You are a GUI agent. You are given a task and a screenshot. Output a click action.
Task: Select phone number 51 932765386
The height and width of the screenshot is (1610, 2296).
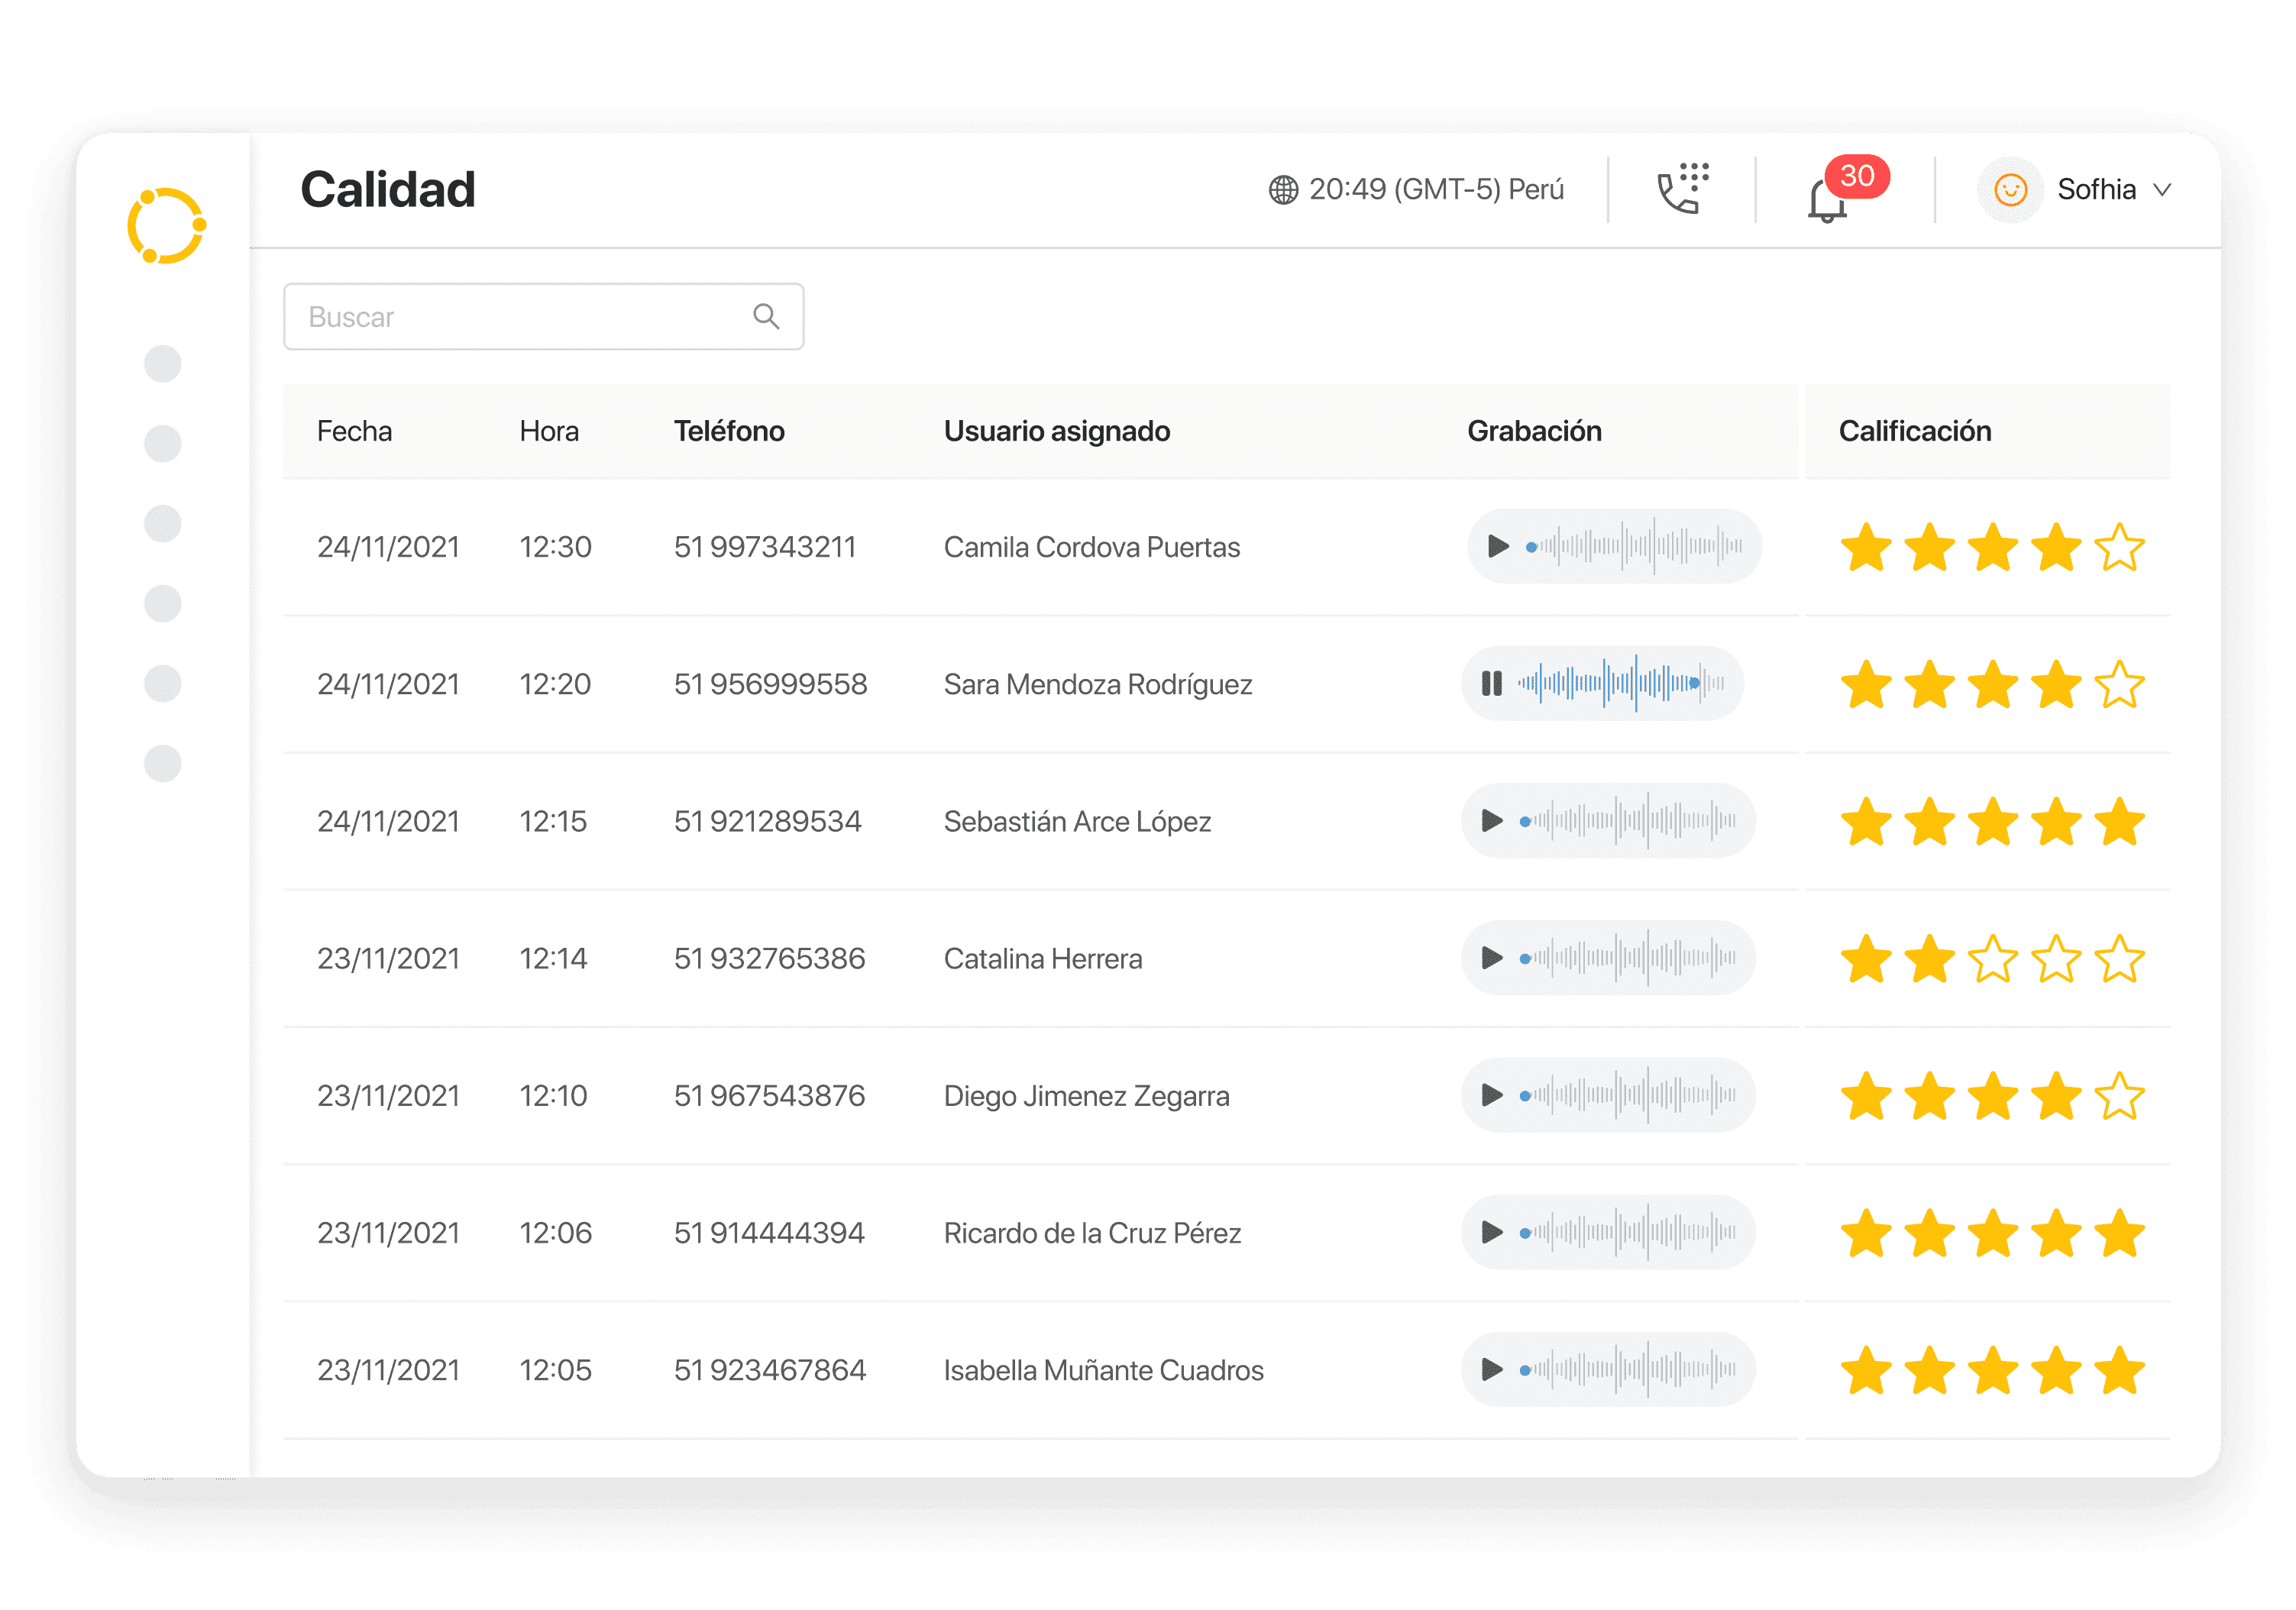pyautogui.click(x=769, y=958)
